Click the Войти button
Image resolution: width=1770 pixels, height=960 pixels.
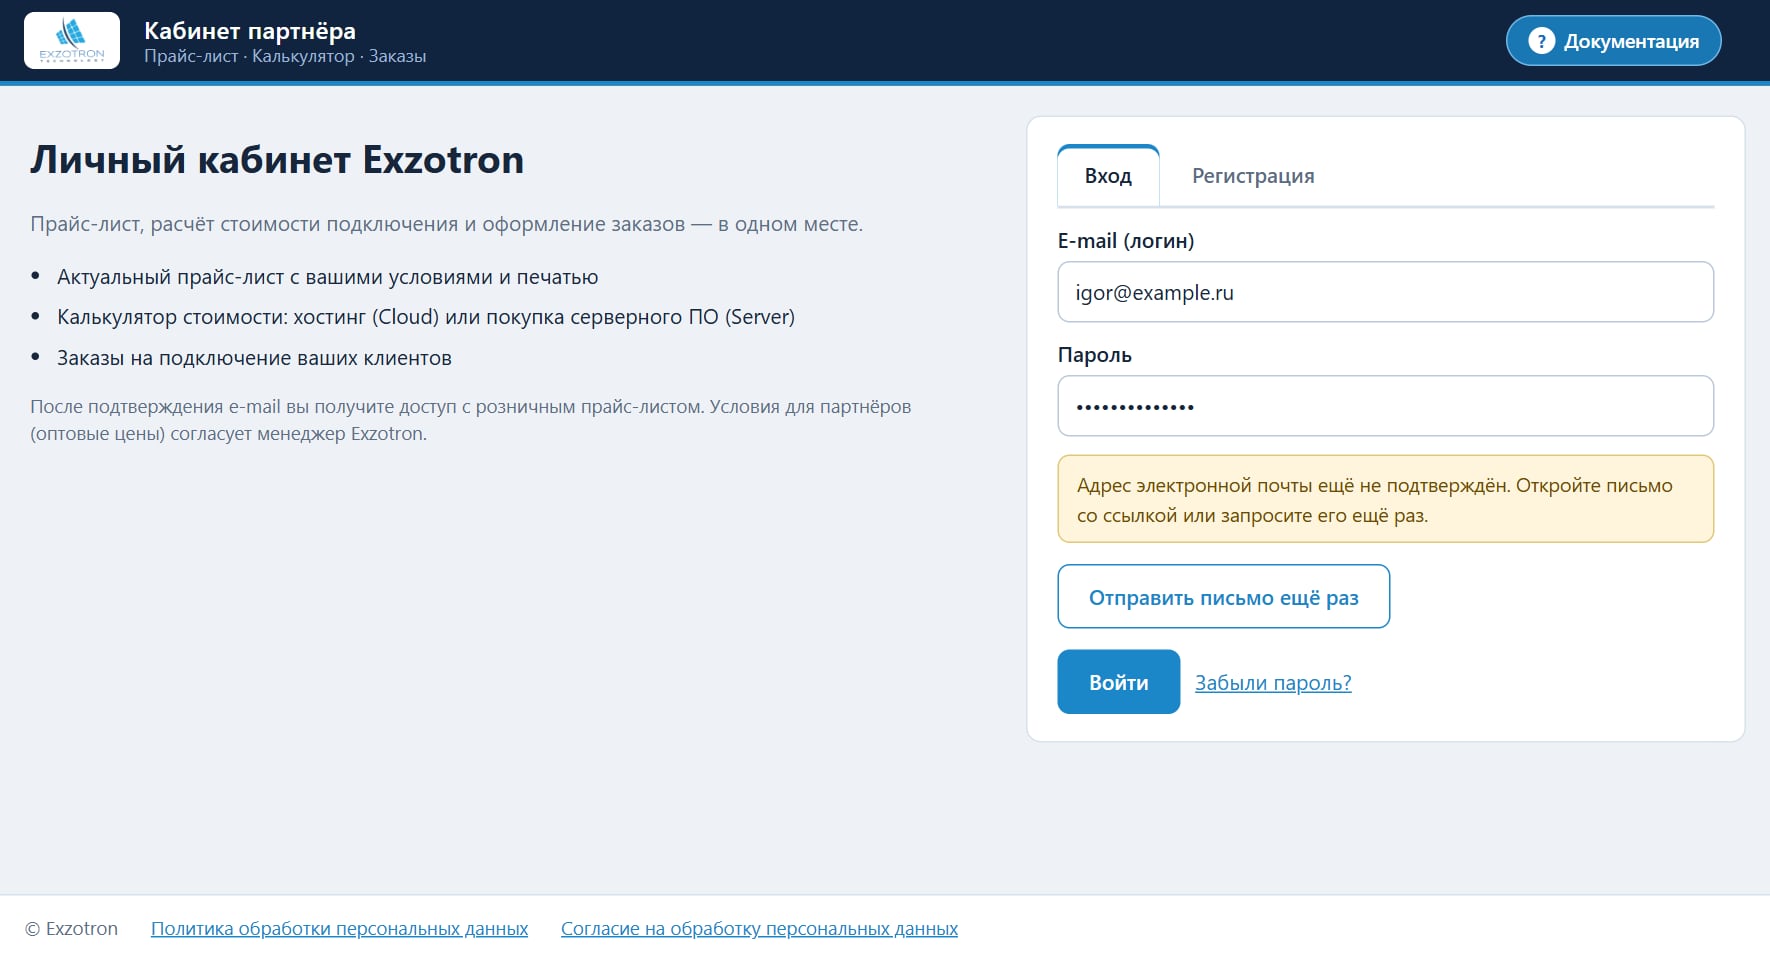click(1118, 682)
